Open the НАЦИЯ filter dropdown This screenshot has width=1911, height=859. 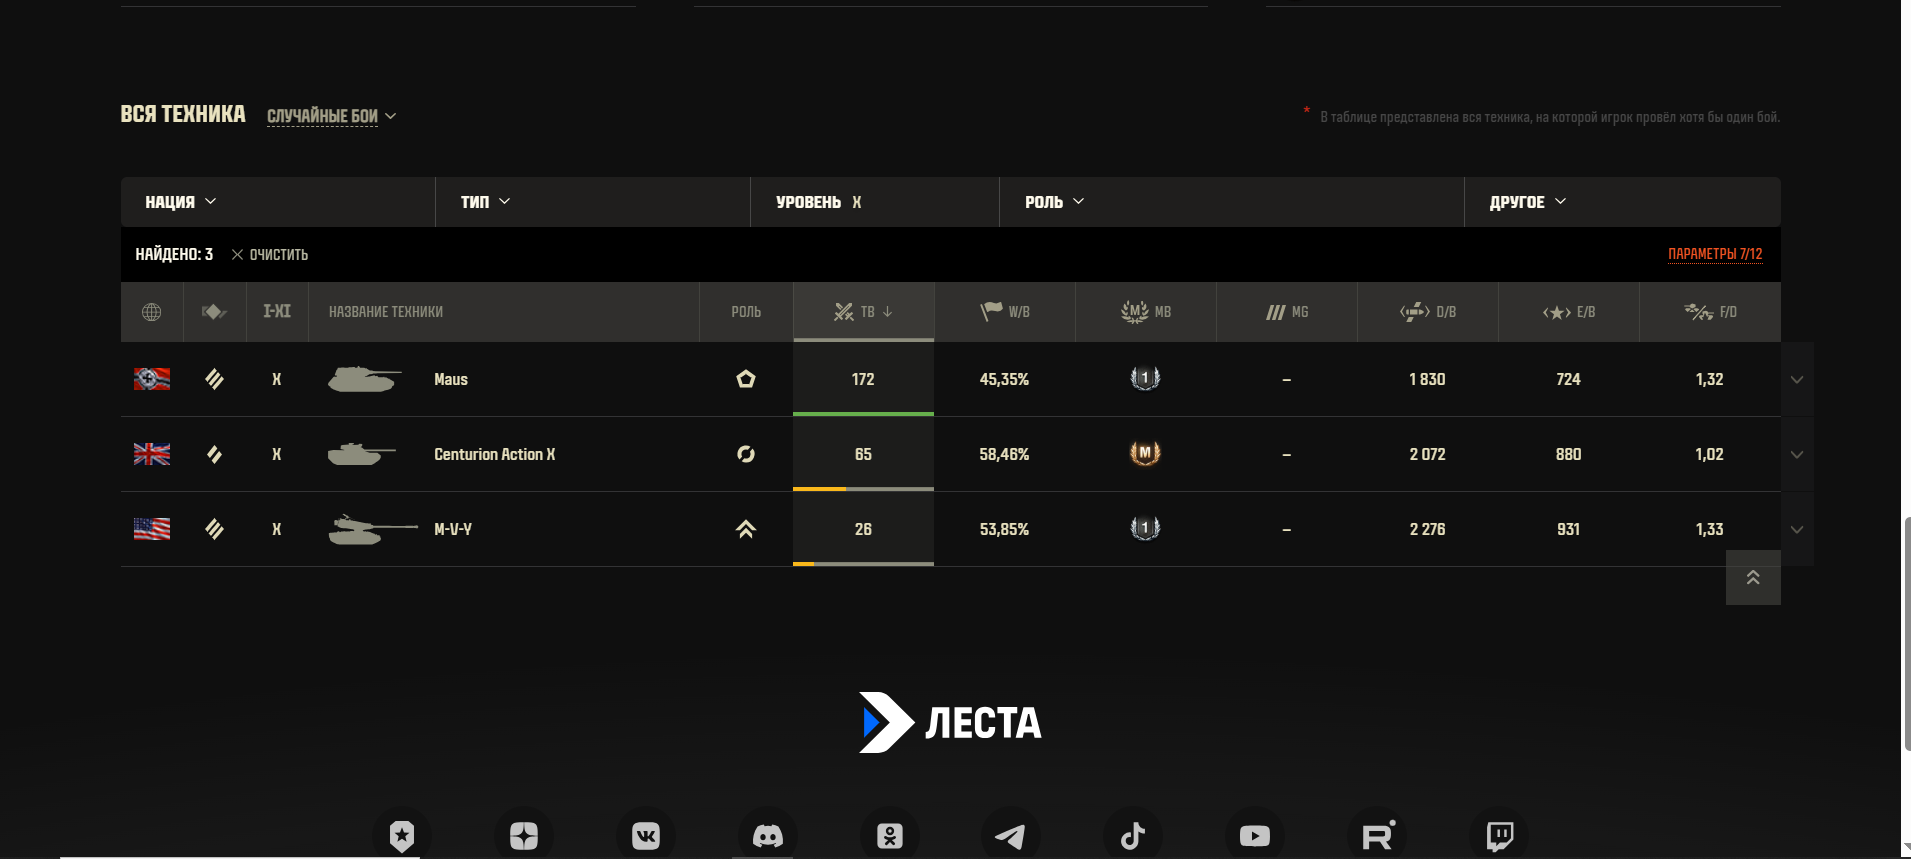(x=181, y=202)
